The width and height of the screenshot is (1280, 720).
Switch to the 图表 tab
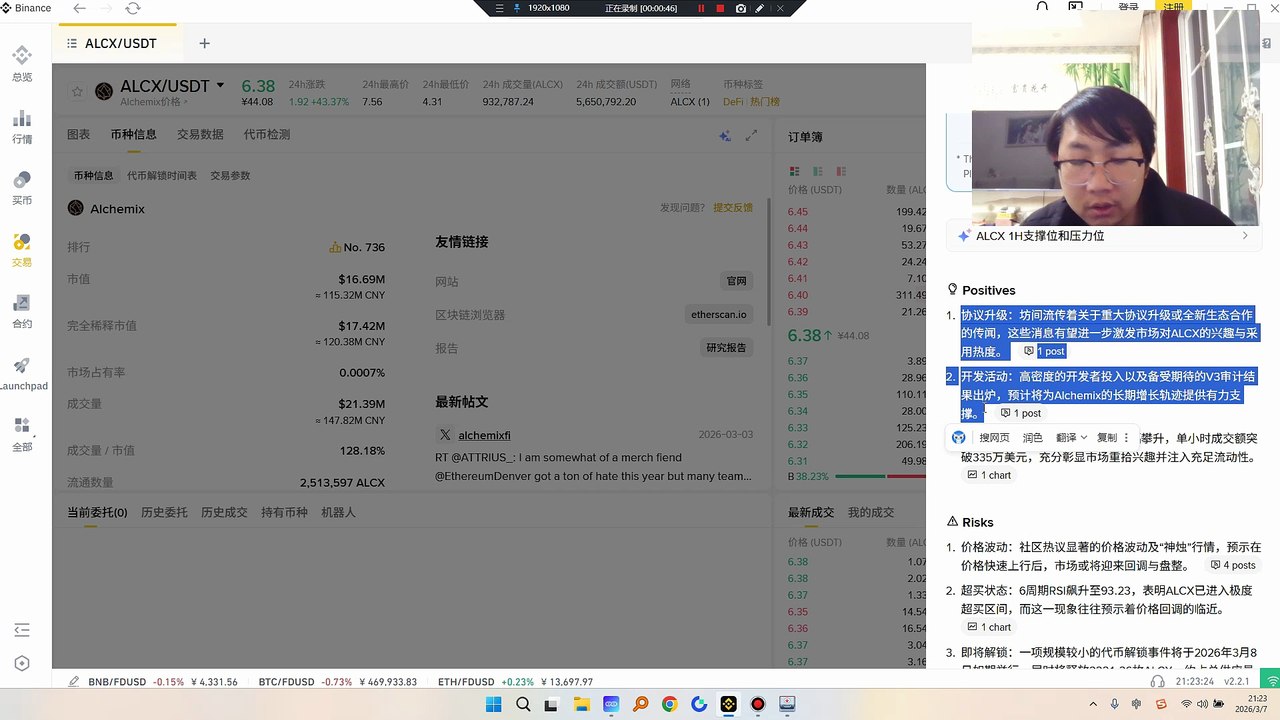click(78, 134)
